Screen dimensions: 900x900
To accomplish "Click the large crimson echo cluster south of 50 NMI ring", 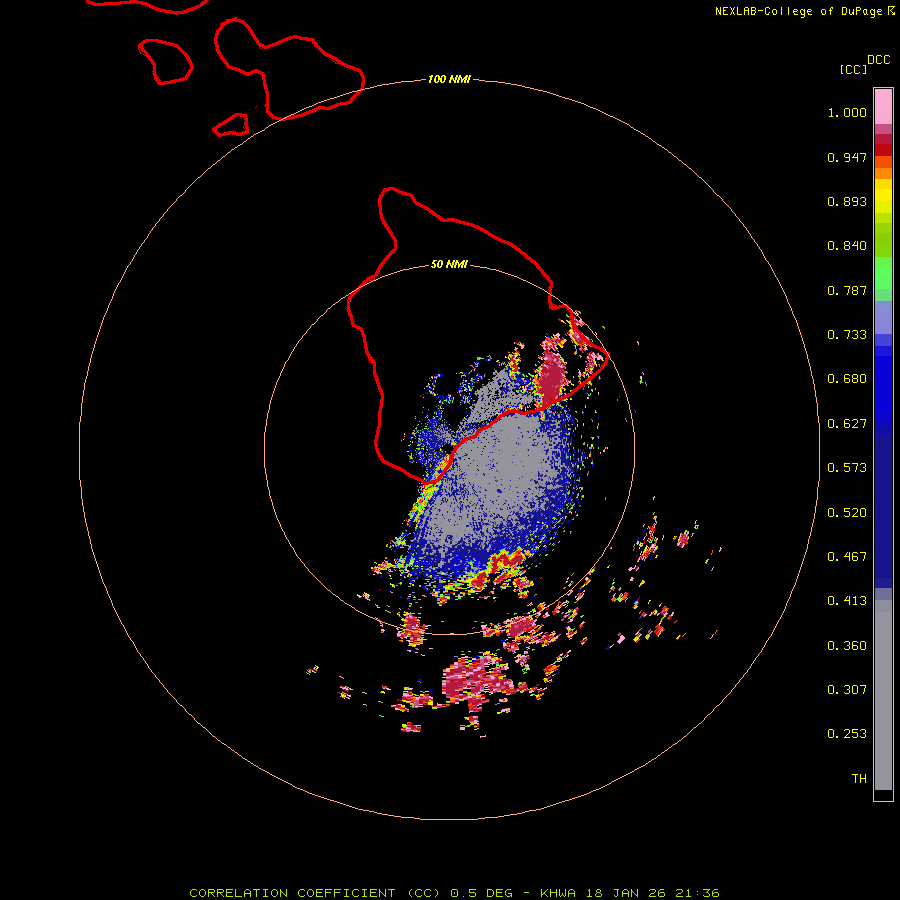I will [476, 680].
